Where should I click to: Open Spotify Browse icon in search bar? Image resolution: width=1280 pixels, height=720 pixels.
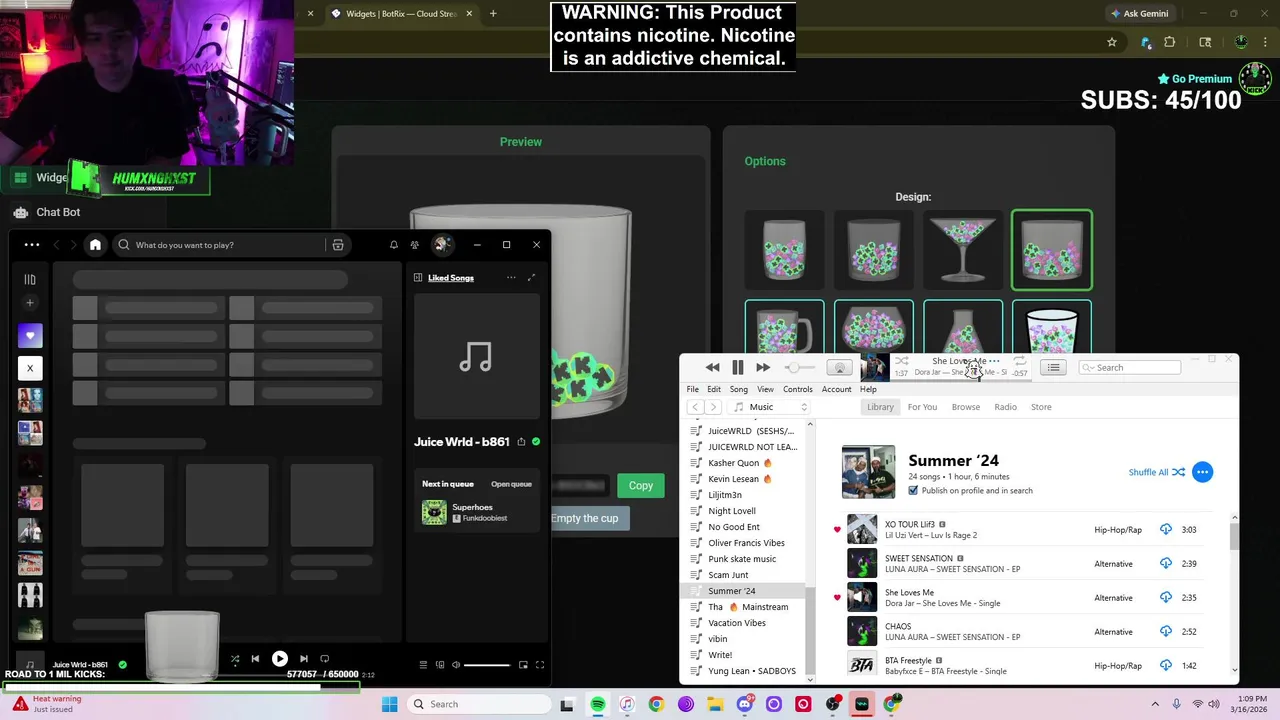[338, 245]
